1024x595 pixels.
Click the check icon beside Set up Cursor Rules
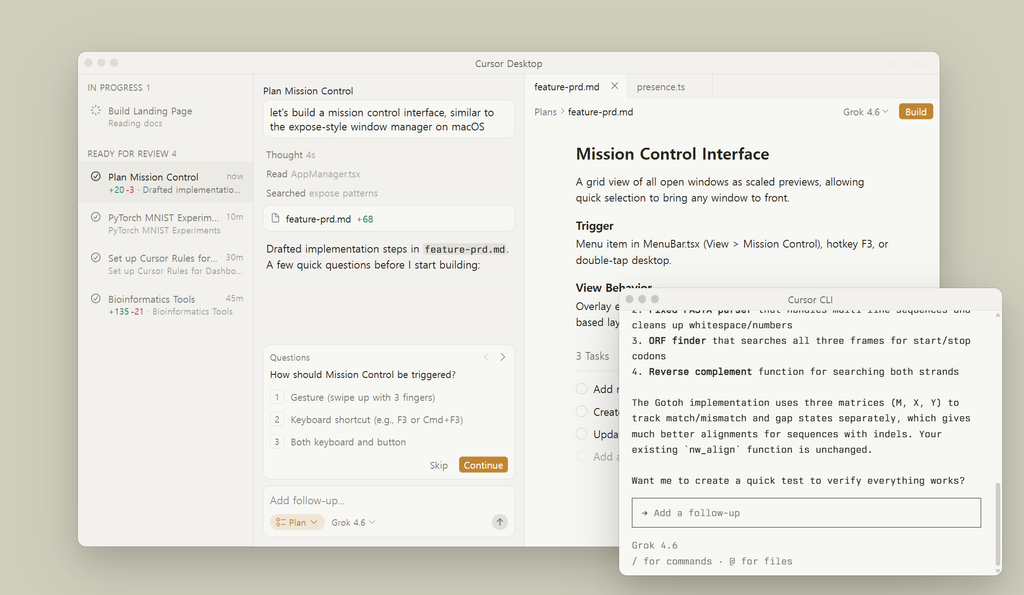click(95, 257)
